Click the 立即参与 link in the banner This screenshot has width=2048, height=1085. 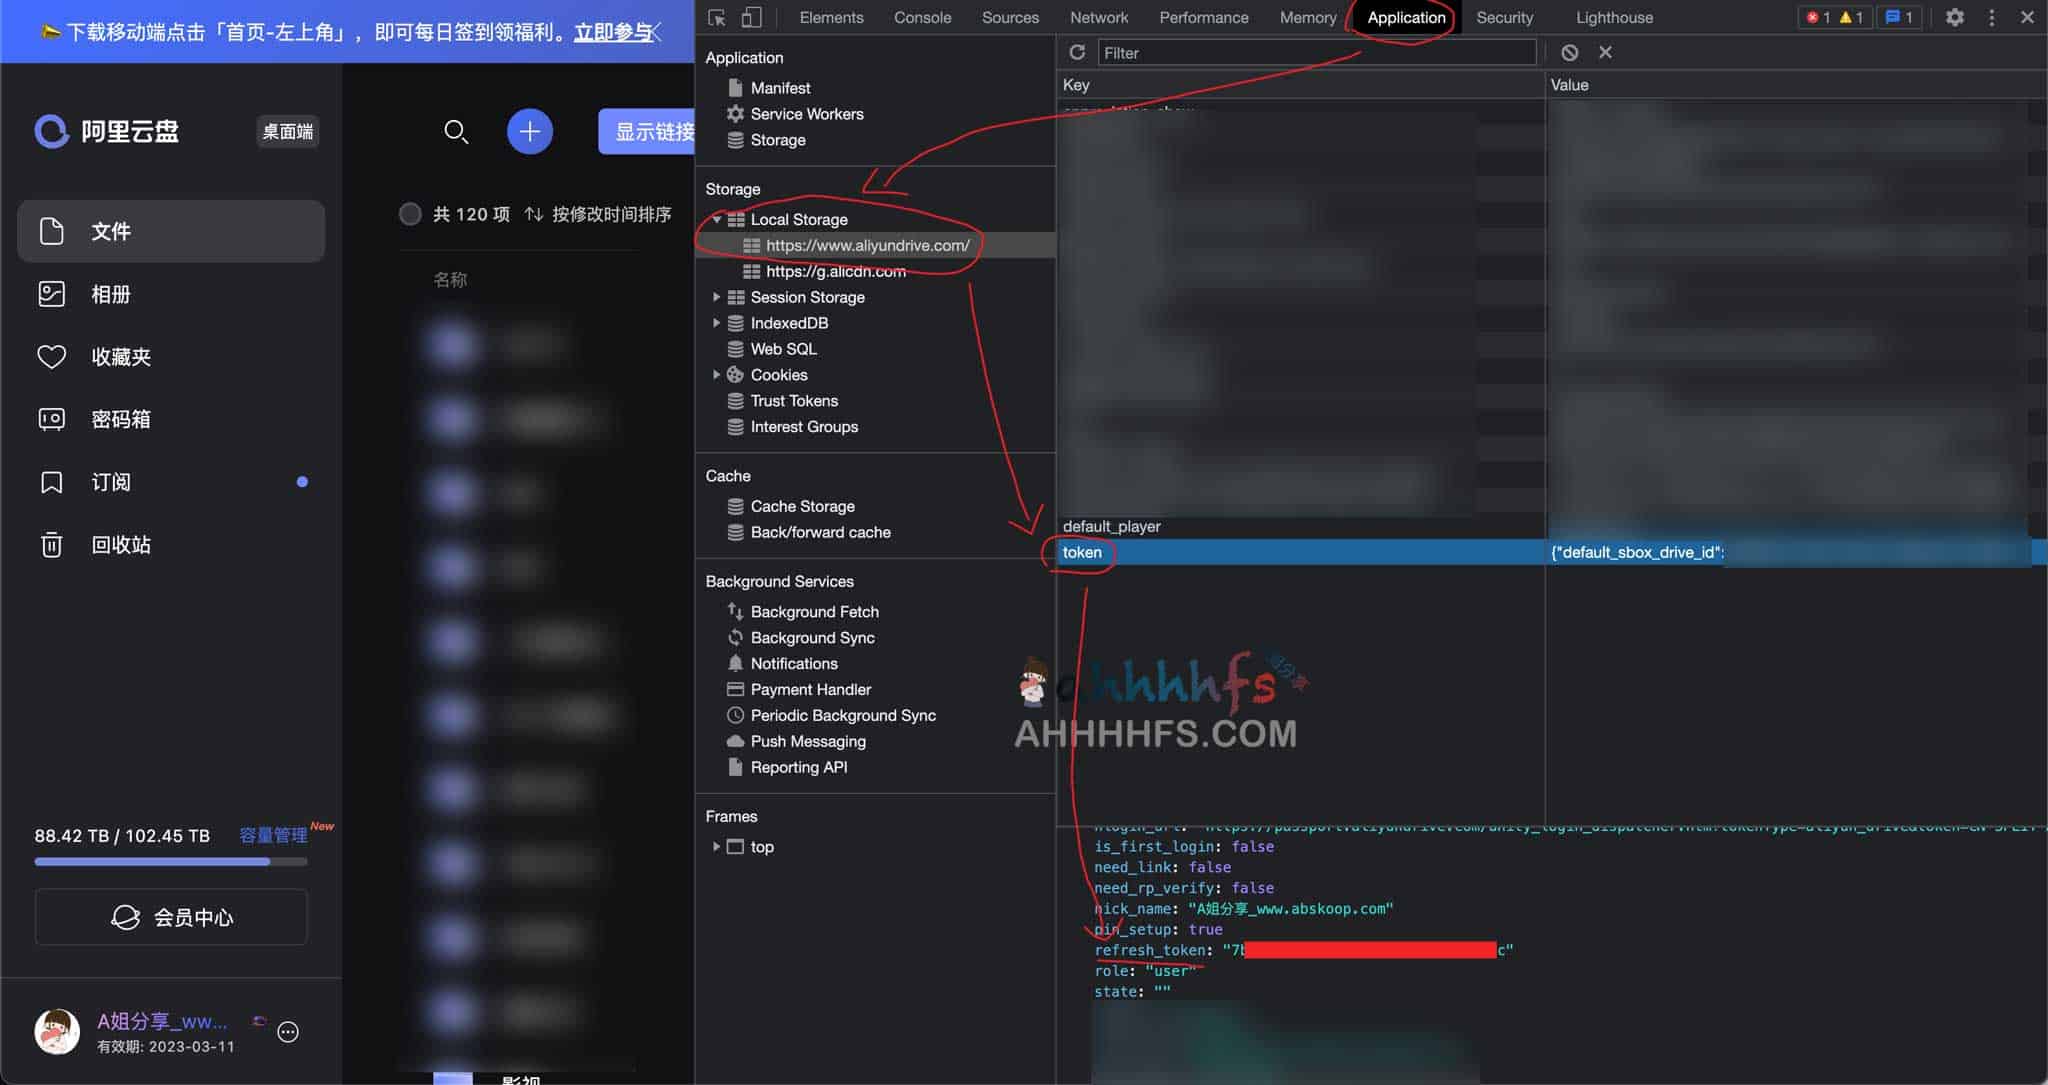[x=612, y=32]
